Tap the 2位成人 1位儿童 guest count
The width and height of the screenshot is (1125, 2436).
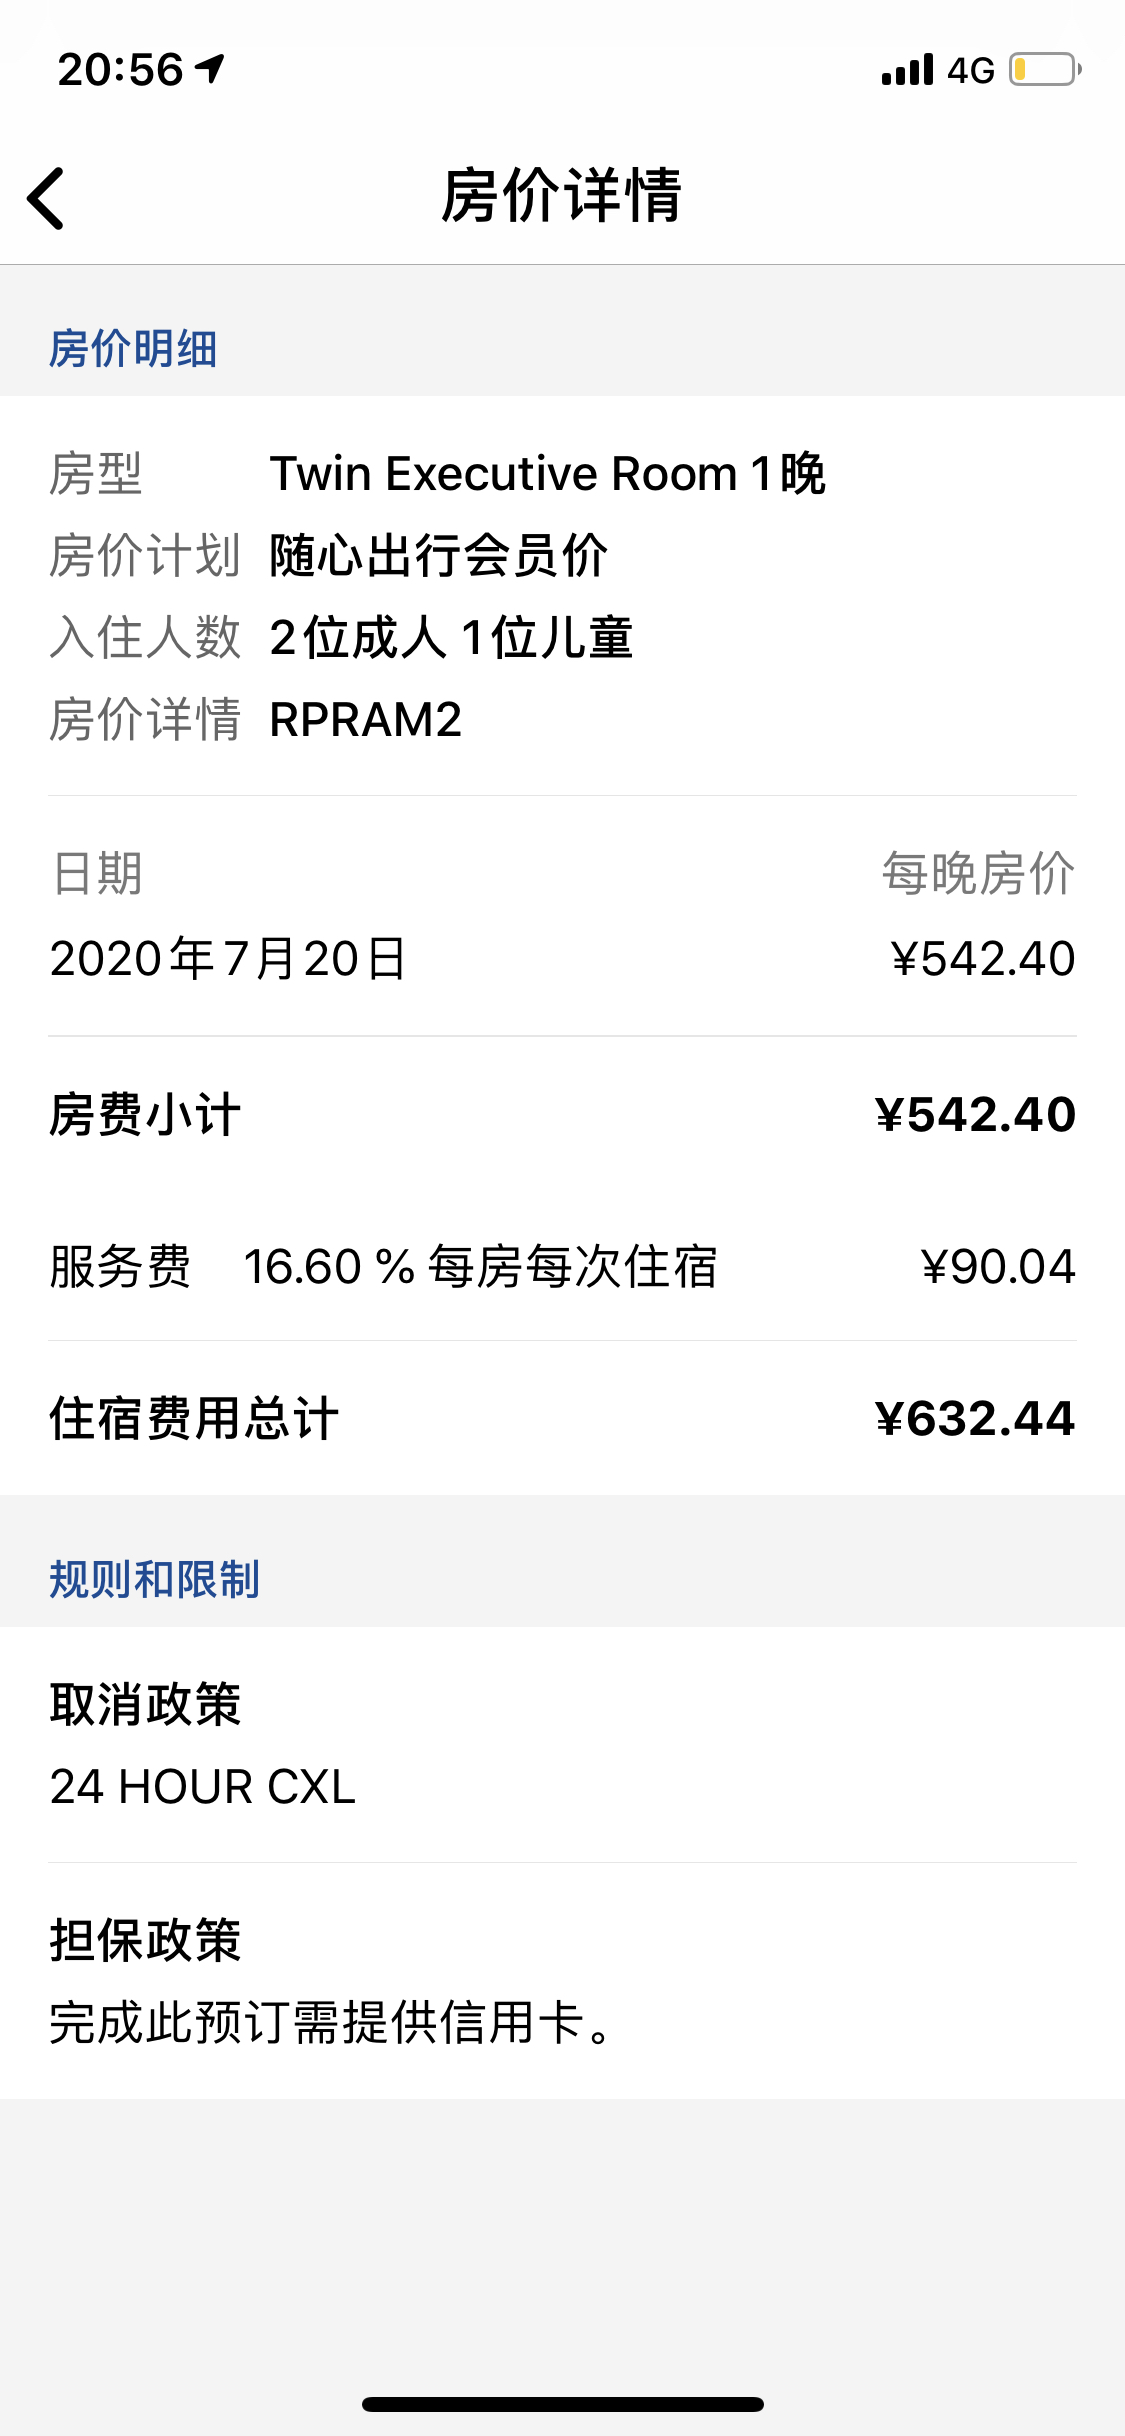(451, 638)
